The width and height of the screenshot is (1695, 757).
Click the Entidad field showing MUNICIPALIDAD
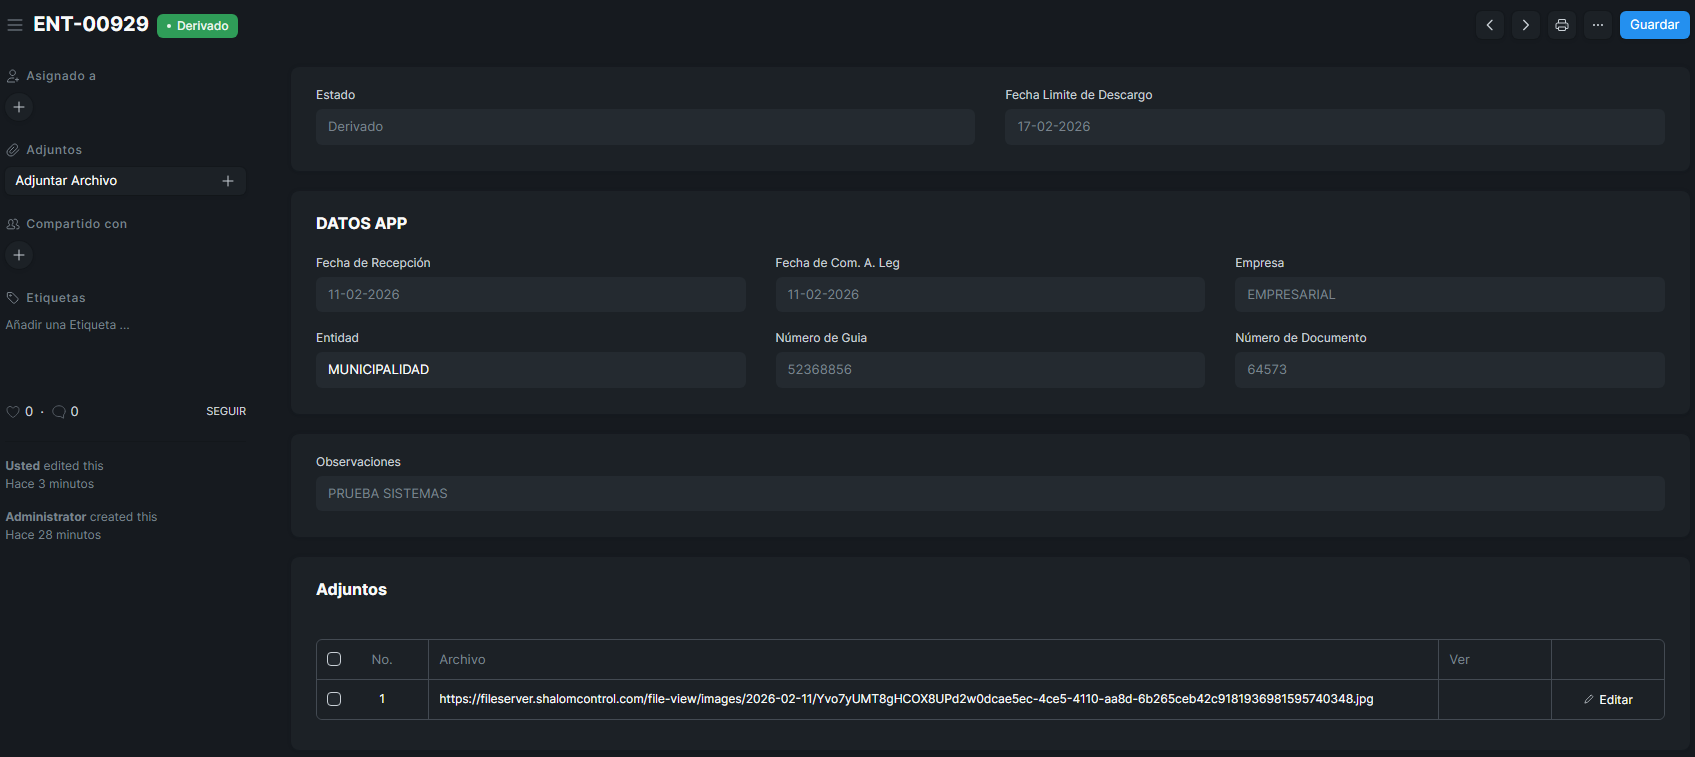click(530, 370)
